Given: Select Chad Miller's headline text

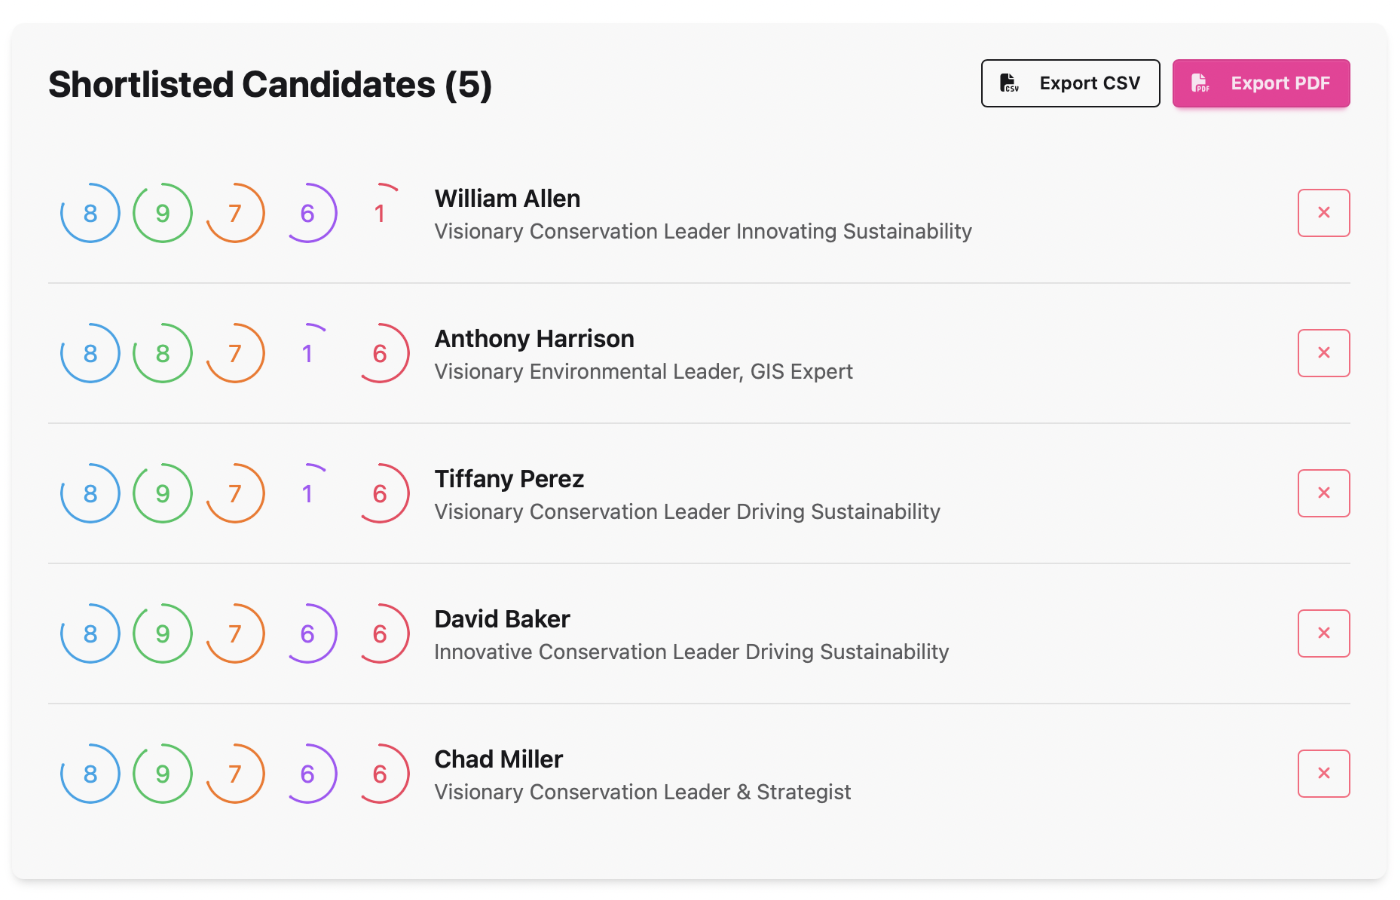Looking at the screenshot, I should click(642, 792).
